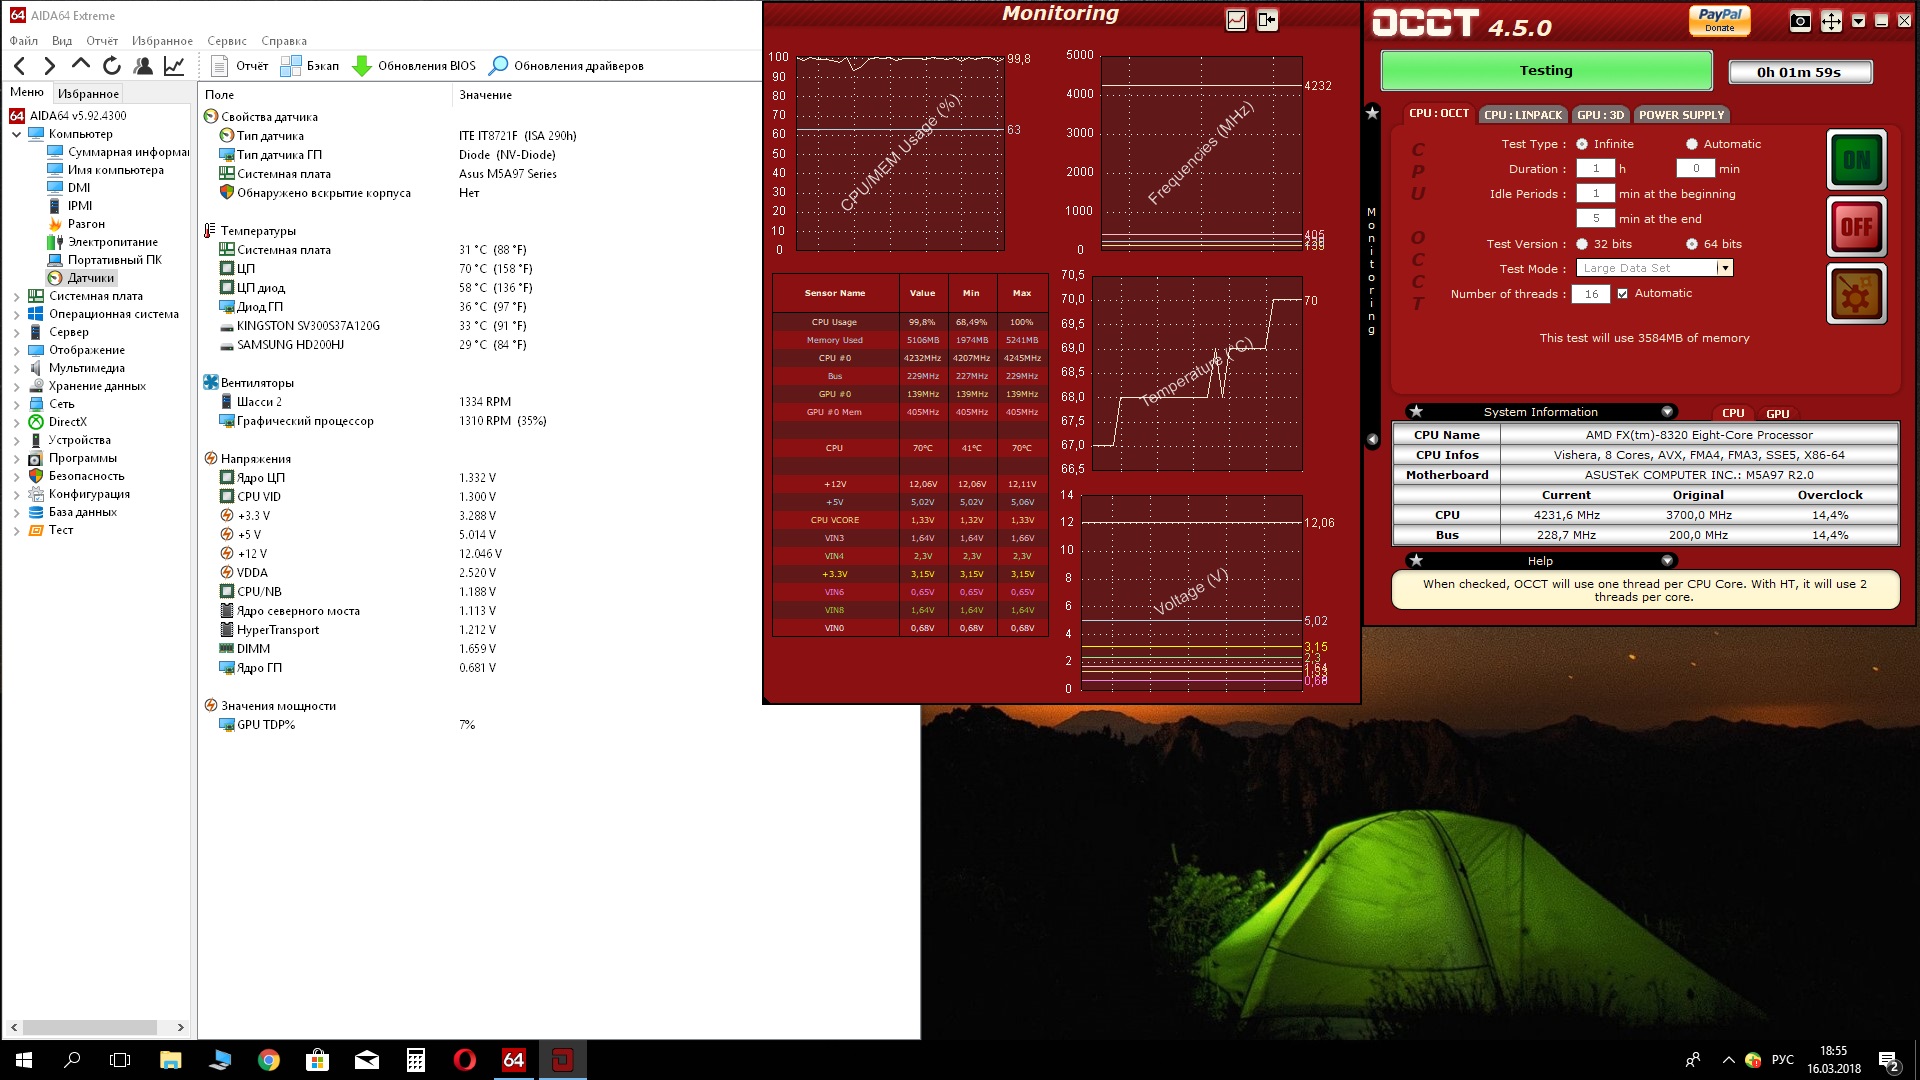Open the Сервис menu in AIDA64
Screen dimensions: 1920x1080
(x=227, y=41)
